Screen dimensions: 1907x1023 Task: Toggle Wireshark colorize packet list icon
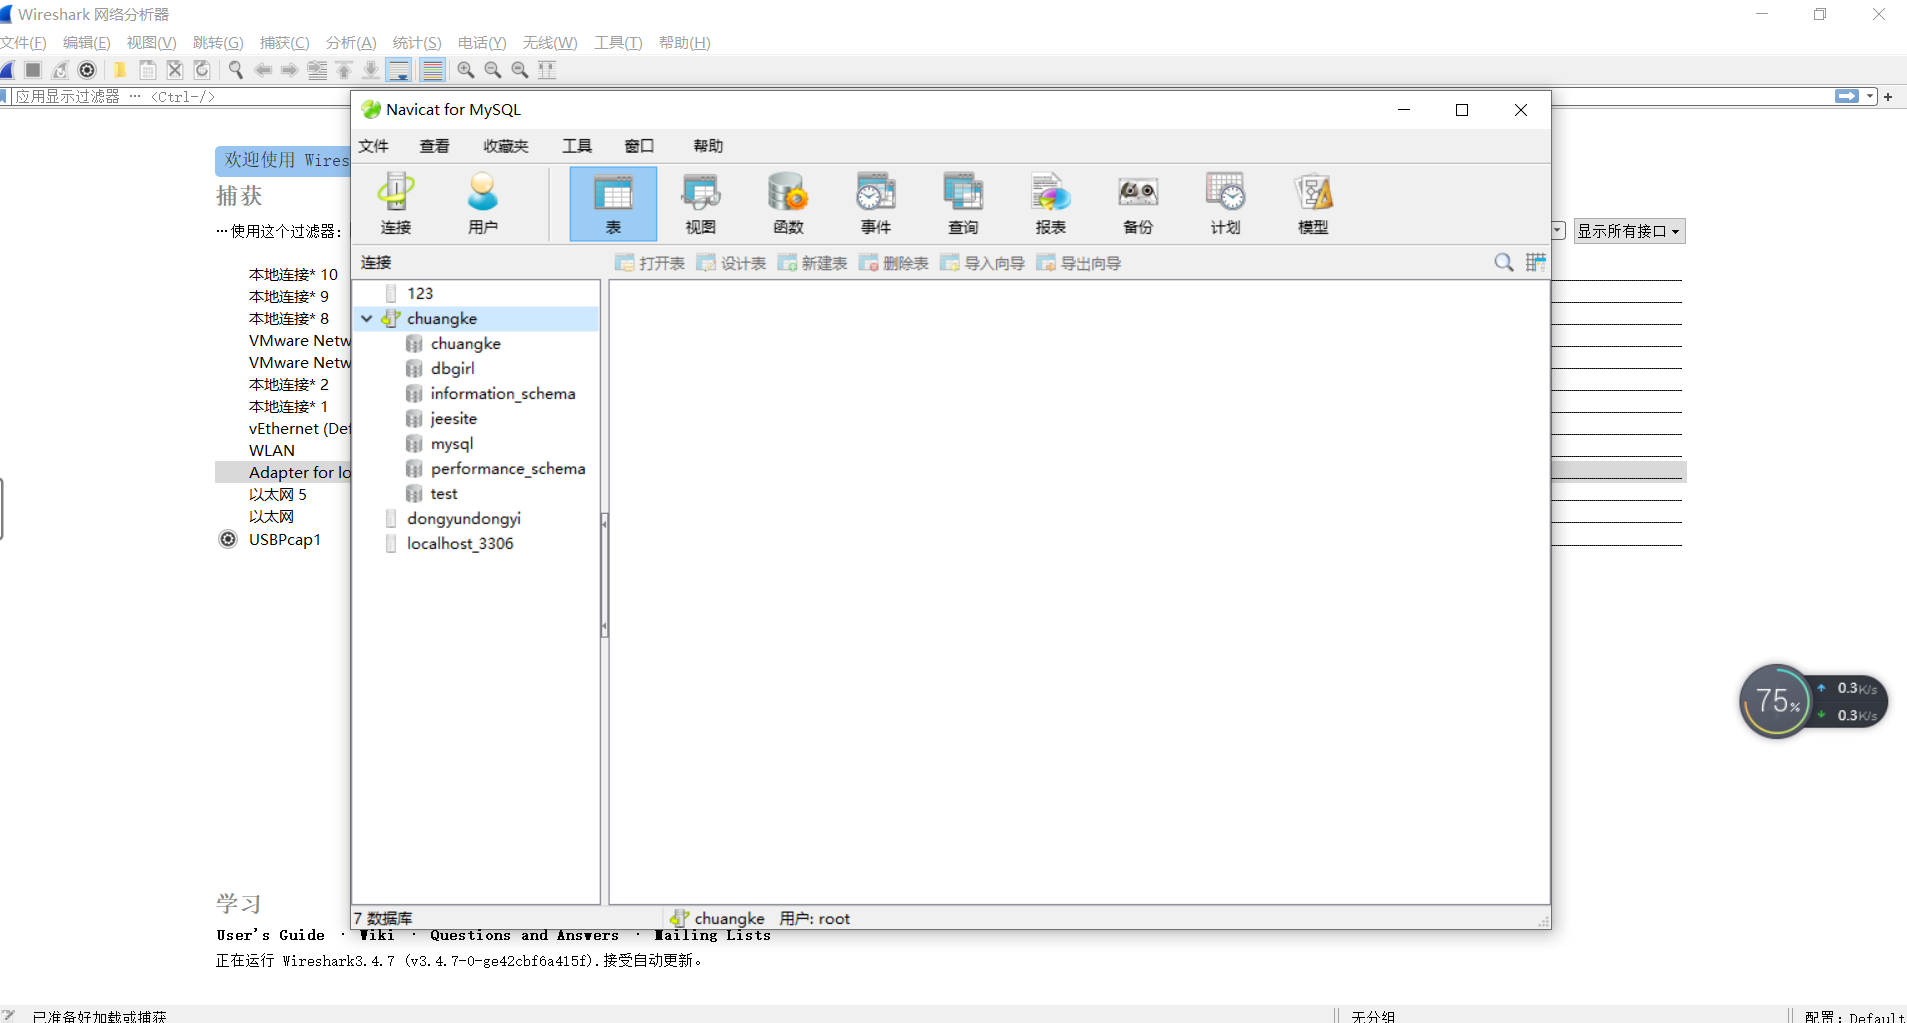pyautogui.click(x=432, y=70)
